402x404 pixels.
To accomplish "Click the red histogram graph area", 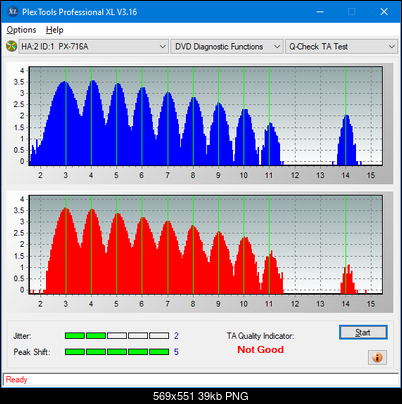I will [206, 245].
